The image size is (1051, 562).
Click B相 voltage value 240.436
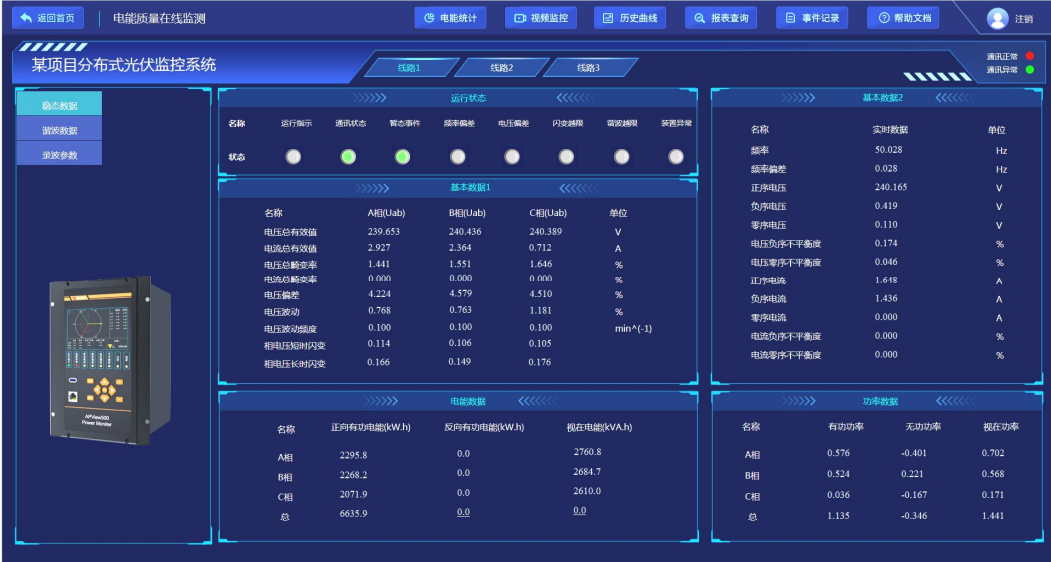click(x=465, y=231)
